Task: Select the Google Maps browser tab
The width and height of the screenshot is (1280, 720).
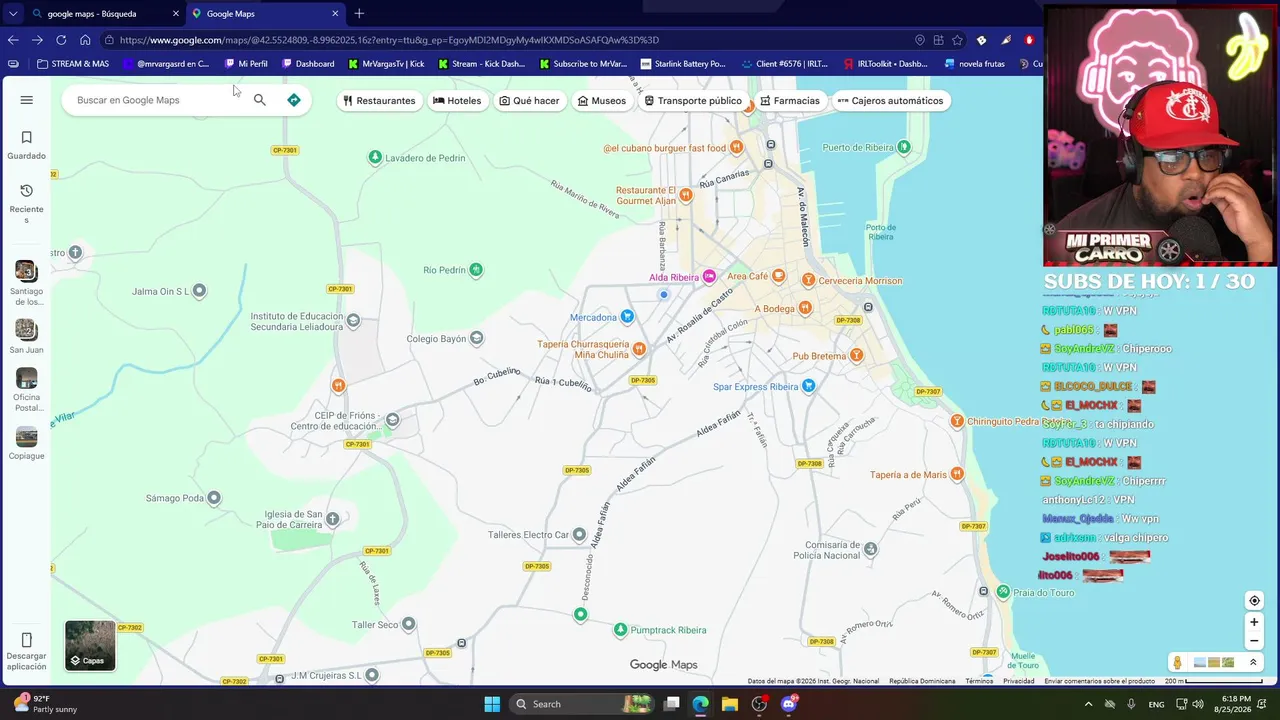Action: click(265, 14)
